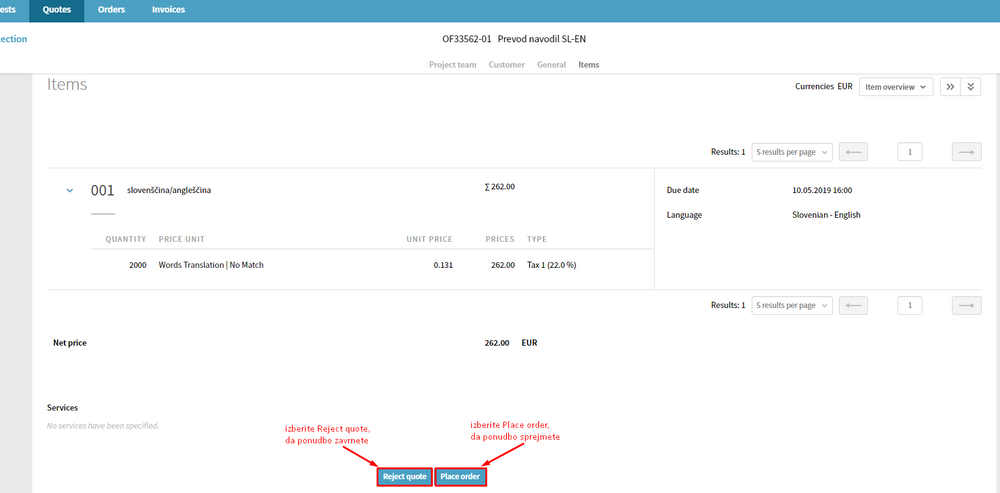Open the lower results per page dropdown

(x=792, y=305)
